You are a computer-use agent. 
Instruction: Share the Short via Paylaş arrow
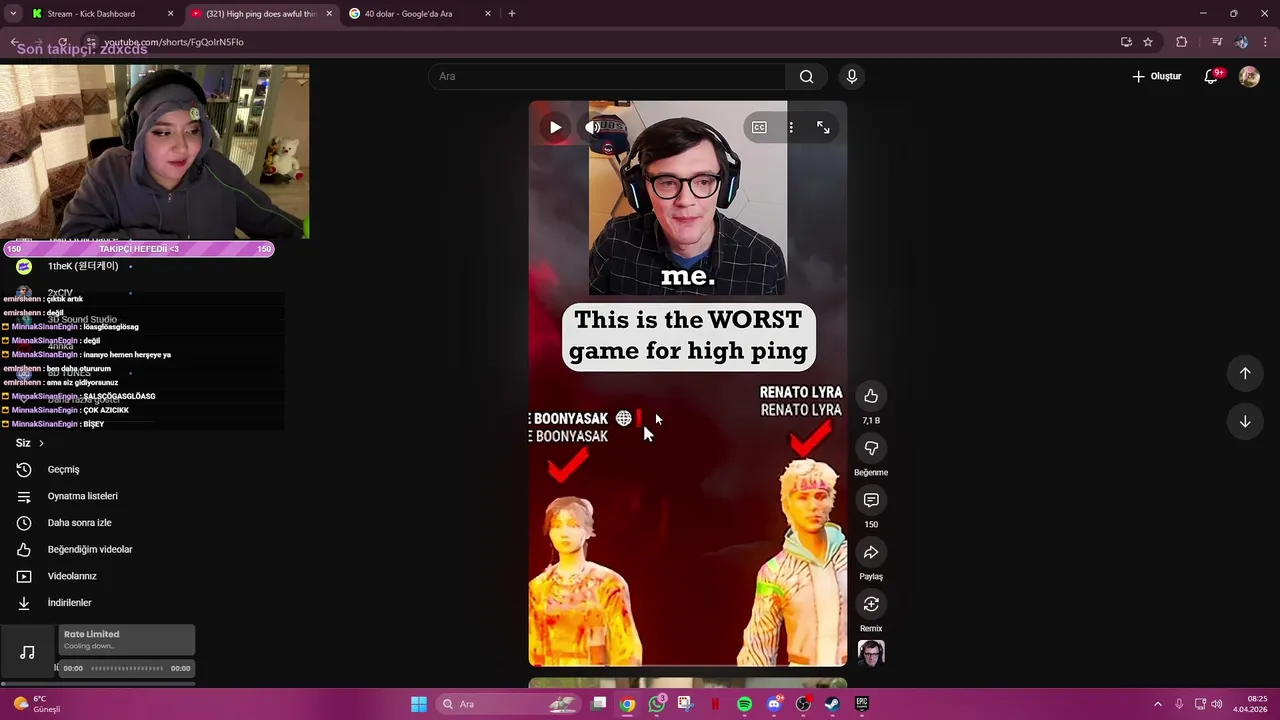(x=871, y=552)
